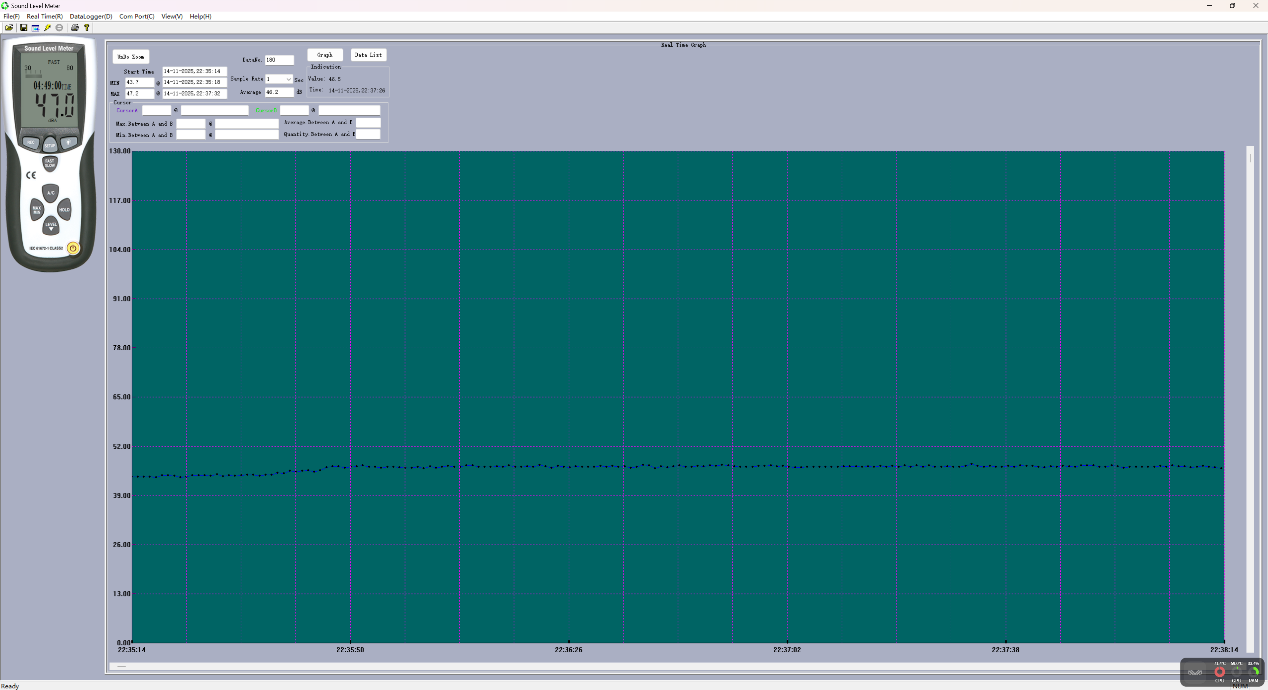Viewport: 1268px width, 690px height.
Task: Toggle HOLD on the meter
Action: click(64, 210)
